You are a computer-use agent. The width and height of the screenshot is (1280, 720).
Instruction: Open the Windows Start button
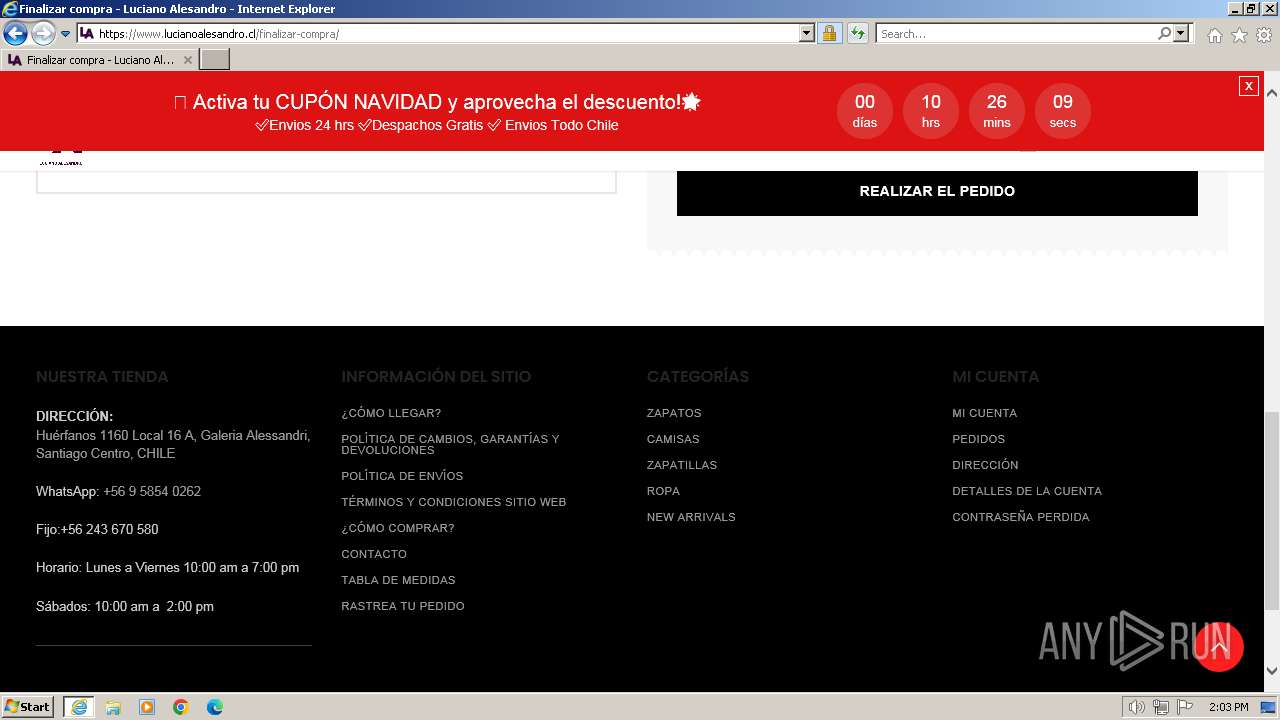point(28,706)
